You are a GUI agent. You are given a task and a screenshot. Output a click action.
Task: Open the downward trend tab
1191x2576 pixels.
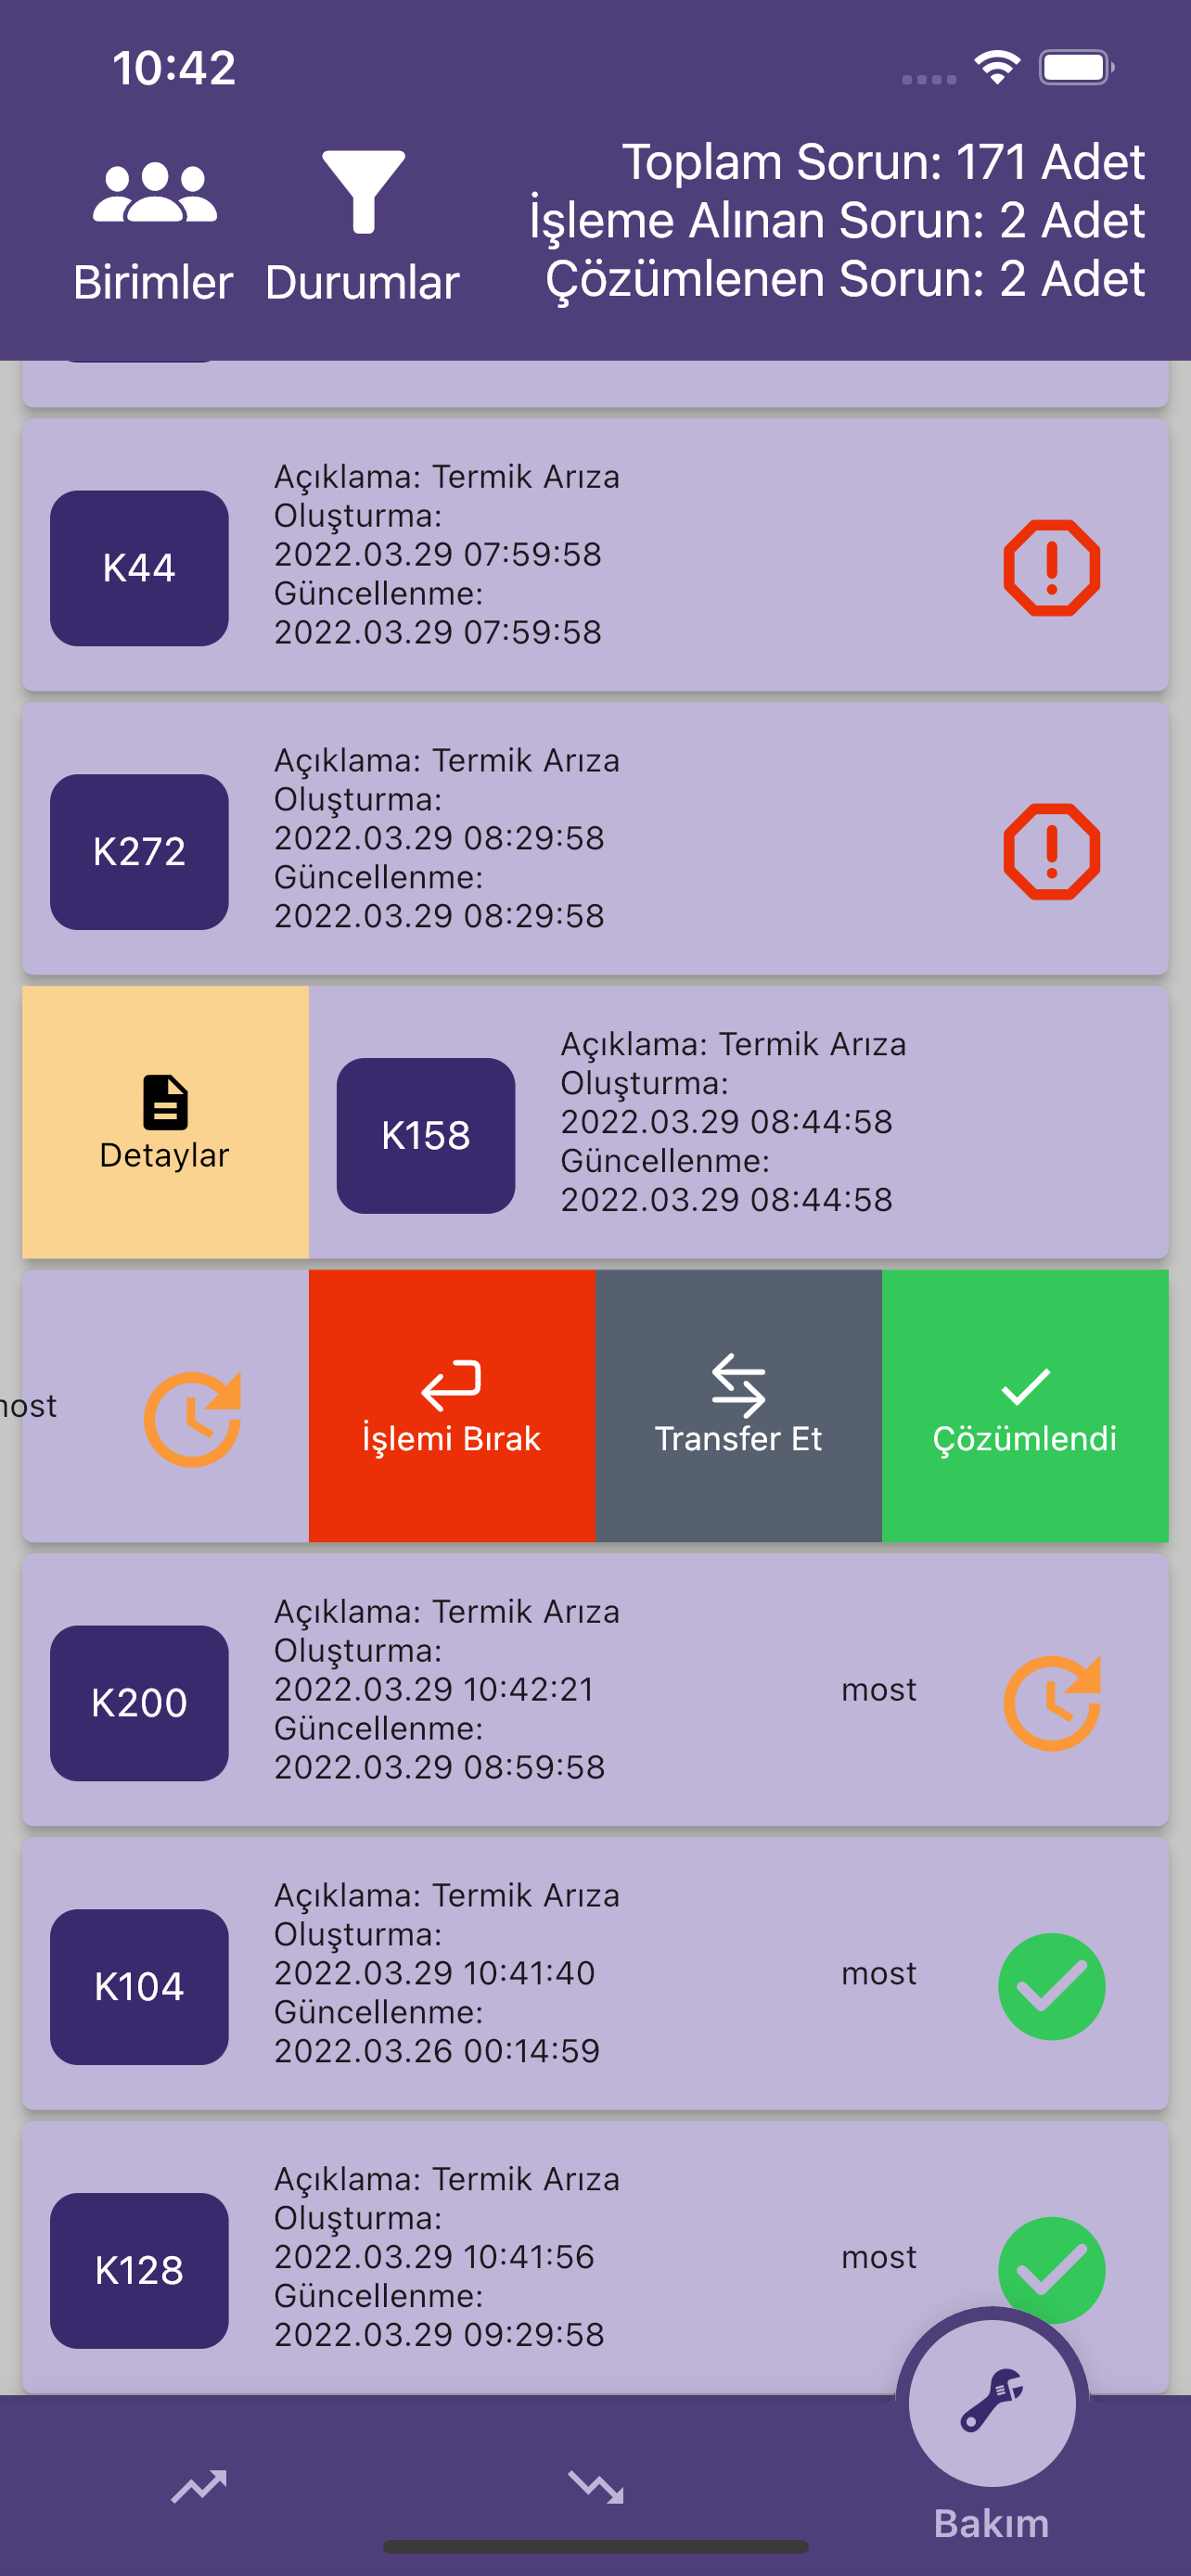click(x=596, y=2487)
